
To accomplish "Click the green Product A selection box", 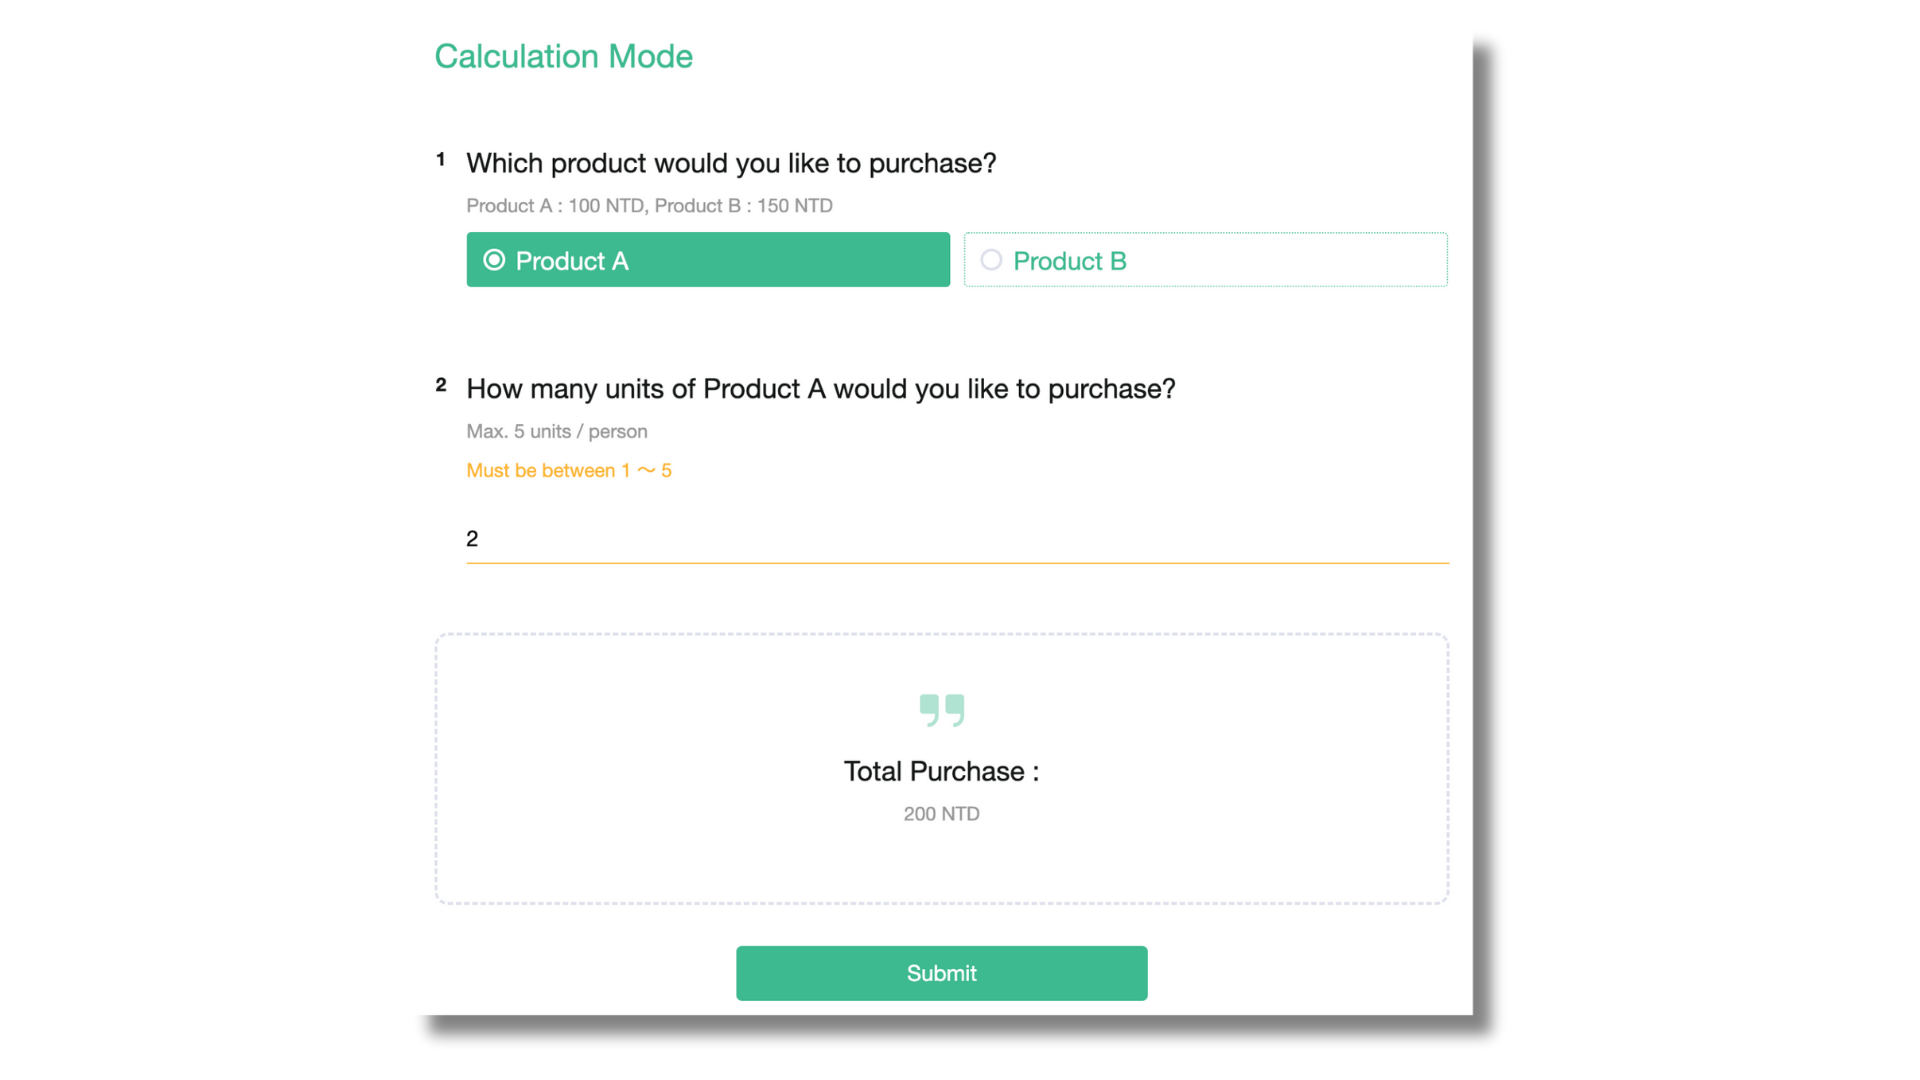I will (707, 260).
